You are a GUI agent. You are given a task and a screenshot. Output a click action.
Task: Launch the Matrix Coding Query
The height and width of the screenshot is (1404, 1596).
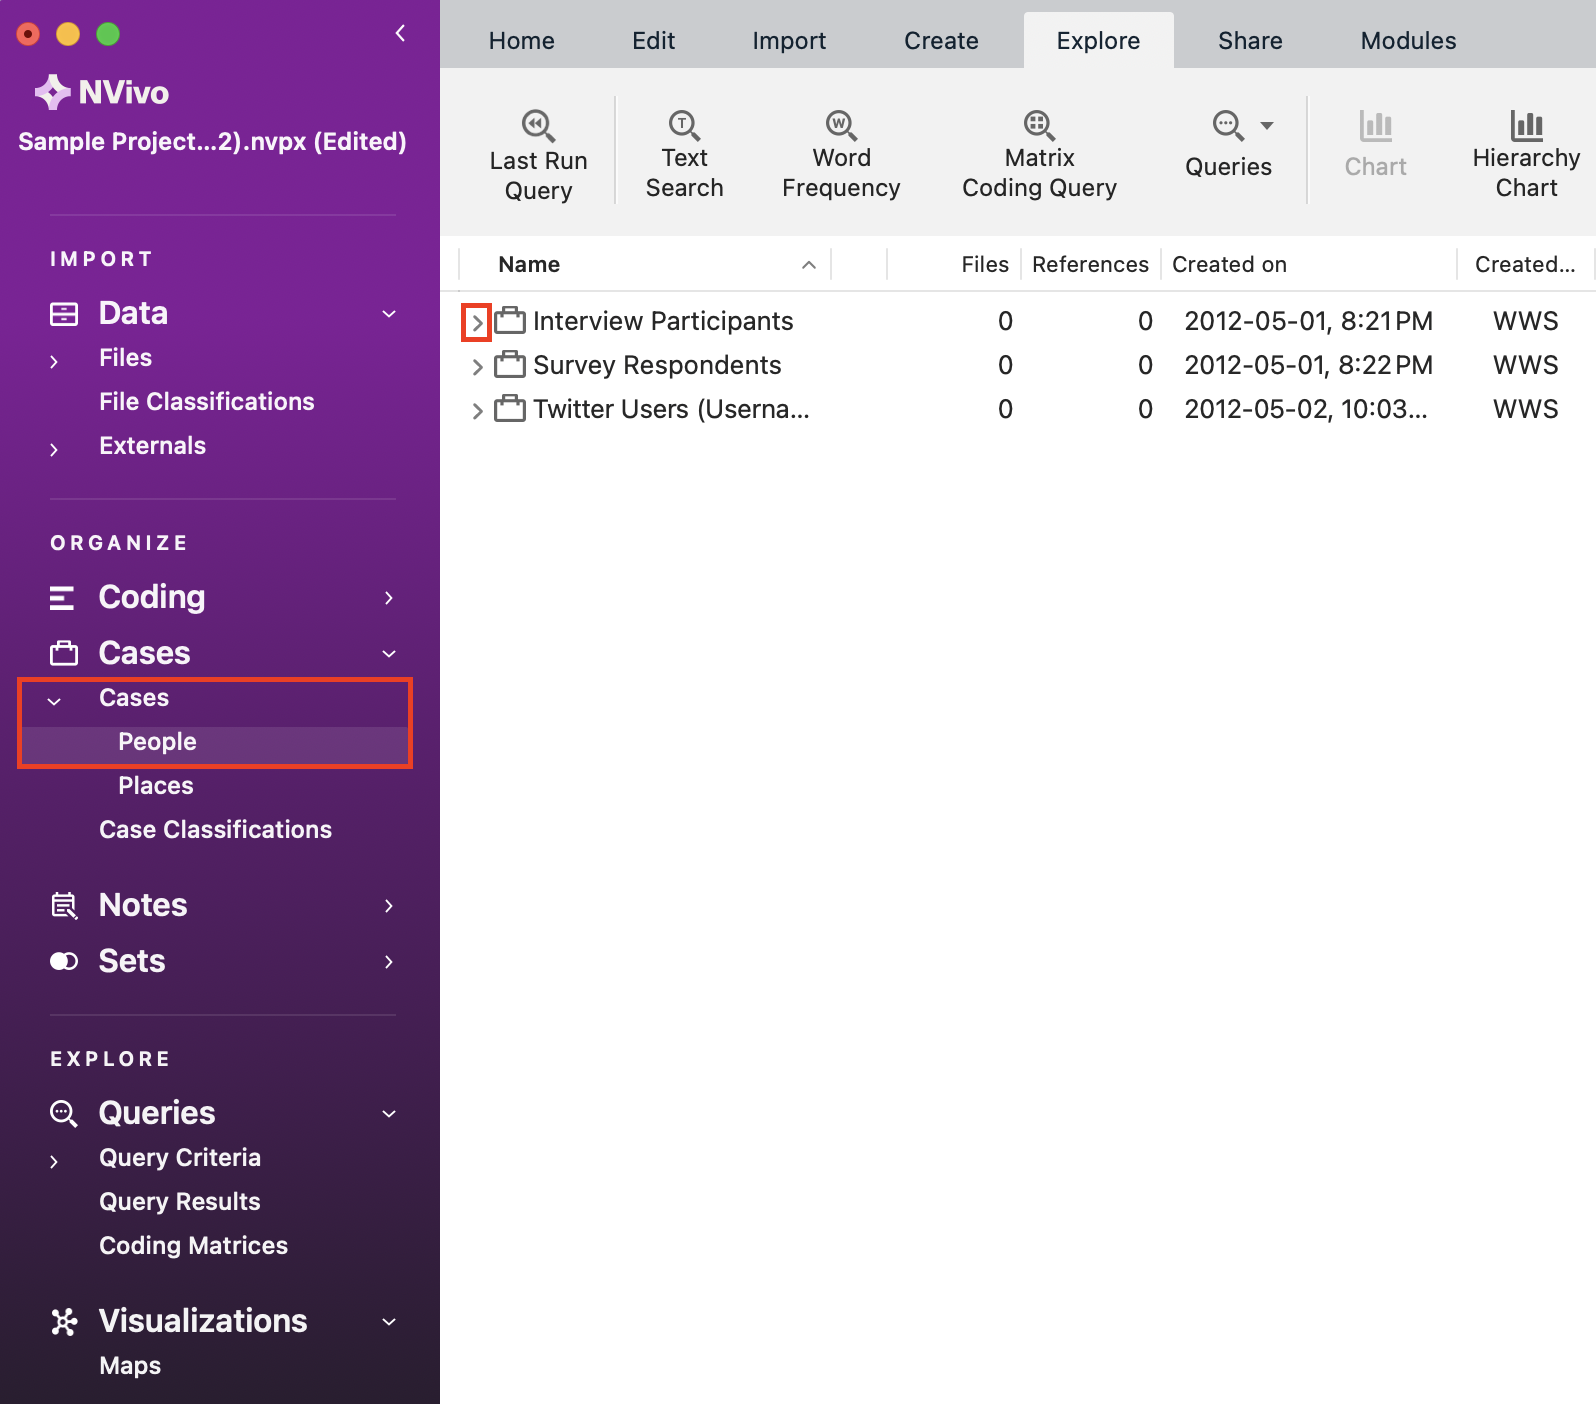tap(1039, 154)
